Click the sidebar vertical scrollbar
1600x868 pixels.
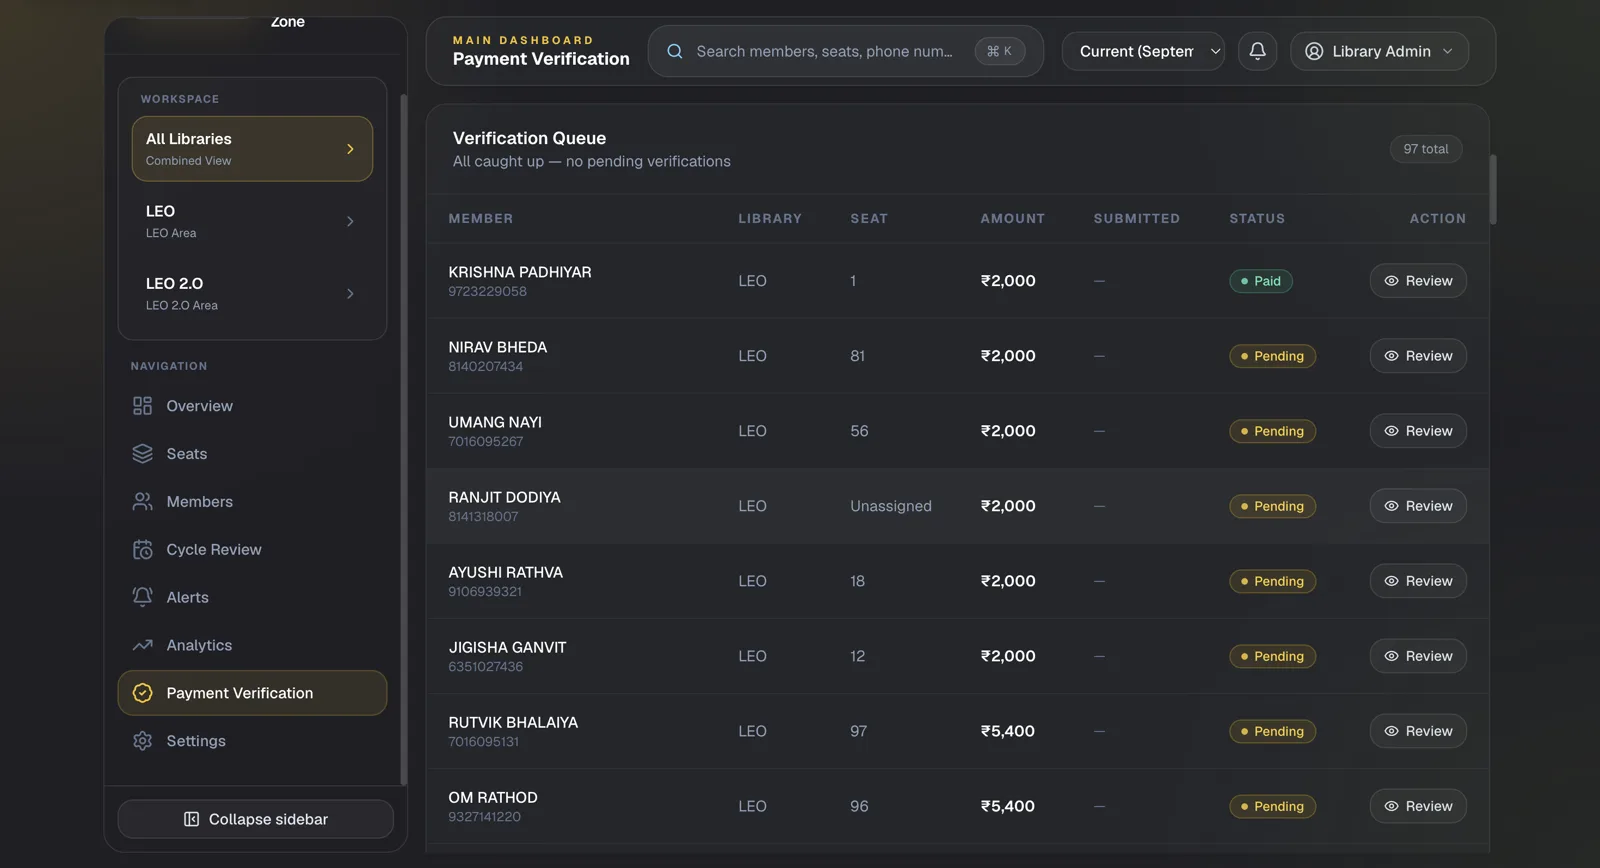tap(403, 440)
